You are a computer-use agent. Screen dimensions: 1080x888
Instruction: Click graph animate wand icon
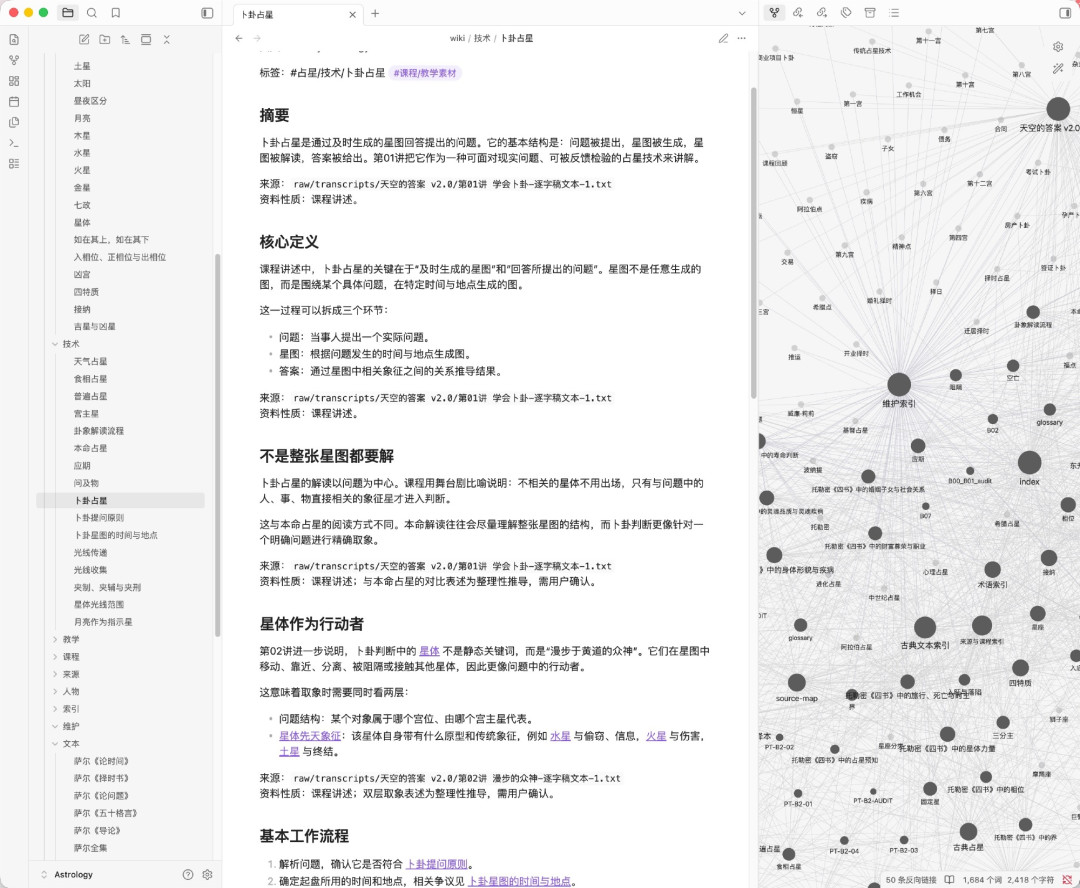click(x=1058, y=68)
